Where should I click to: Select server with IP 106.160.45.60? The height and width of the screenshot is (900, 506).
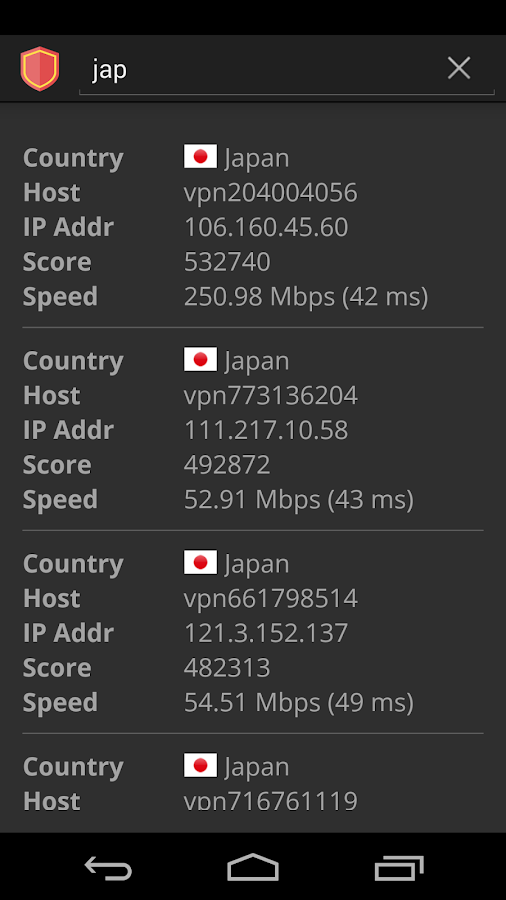pyautogui.click(x=266, y=227)
